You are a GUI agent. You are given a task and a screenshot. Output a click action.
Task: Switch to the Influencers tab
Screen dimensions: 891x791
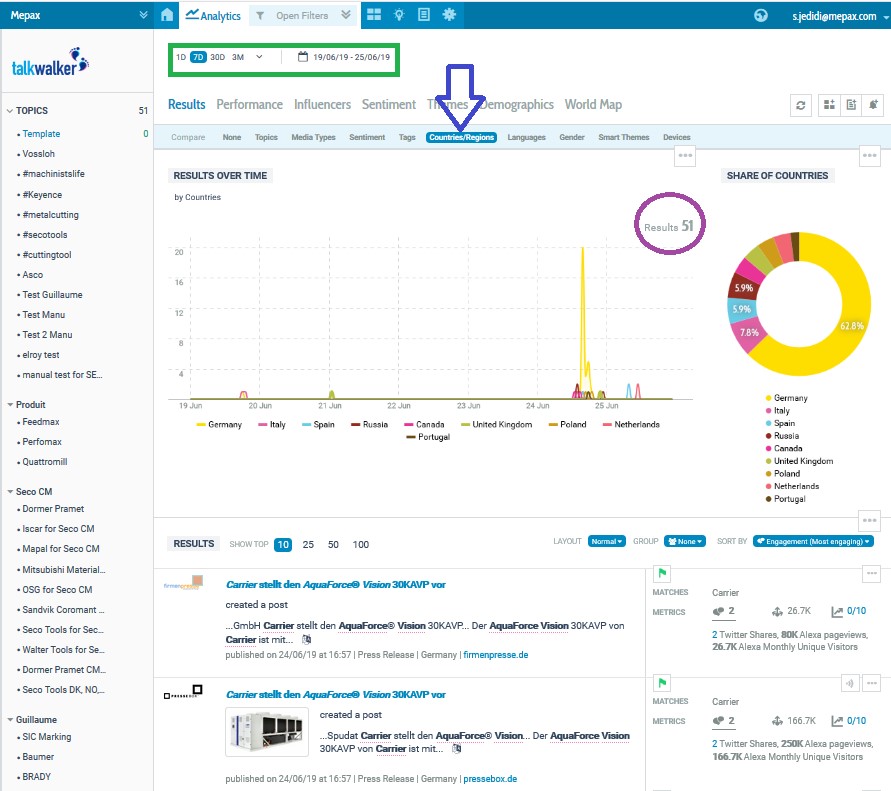322,104
